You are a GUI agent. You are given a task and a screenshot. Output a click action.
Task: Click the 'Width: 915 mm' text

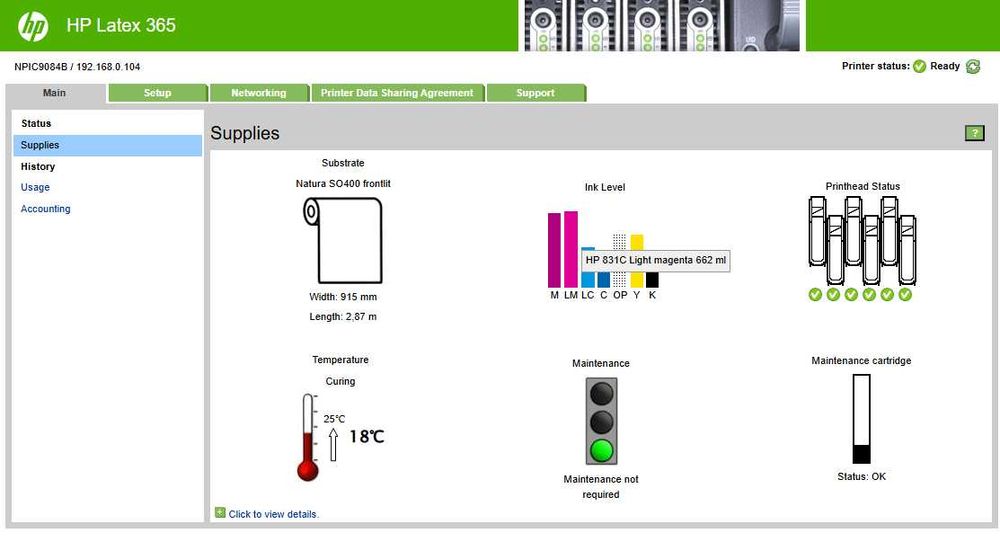343,297
